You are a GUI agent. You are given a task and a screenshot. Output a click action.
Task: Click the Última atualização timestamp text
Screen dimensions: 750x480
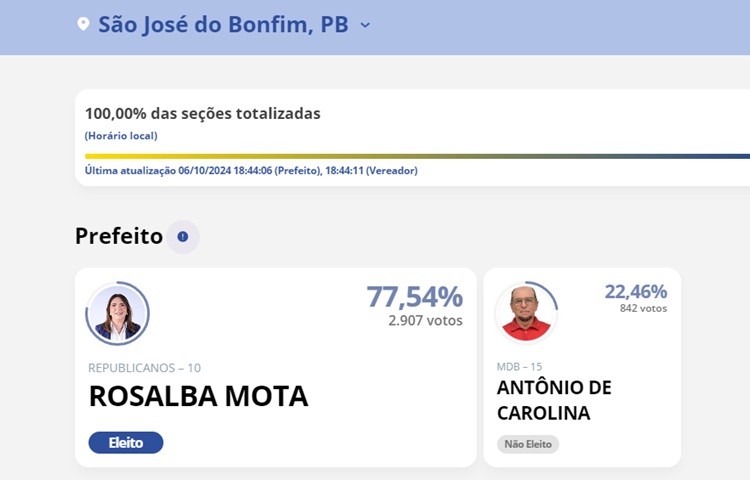(x=251, y=171)
